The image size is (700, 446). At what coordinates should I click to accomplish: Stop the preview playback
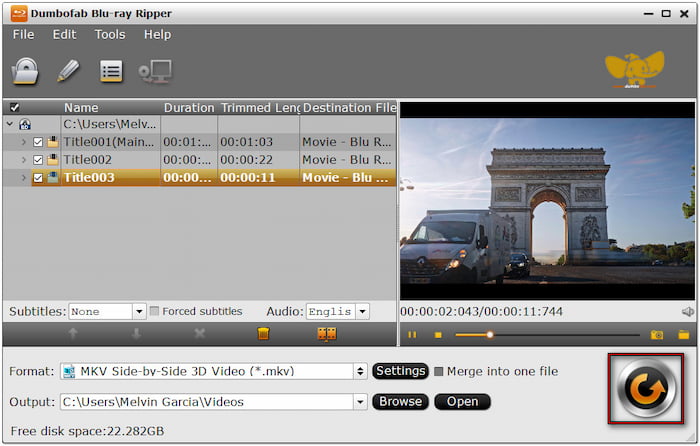(438, 335)
